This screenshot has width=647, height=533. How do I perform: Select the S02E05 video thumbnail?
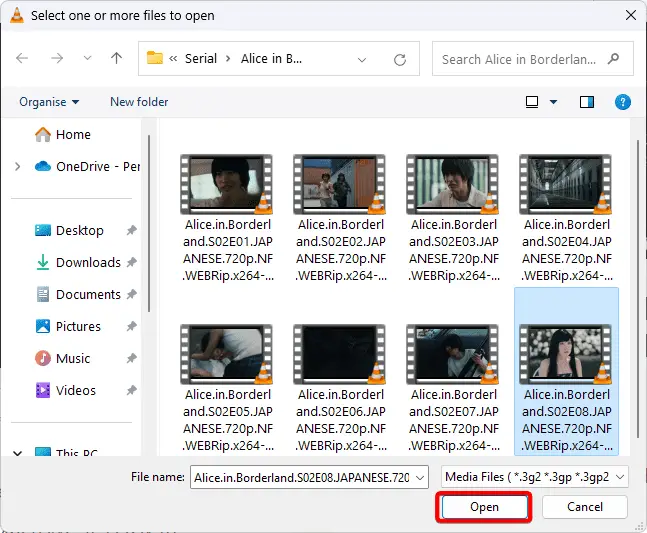click(227, 354)
